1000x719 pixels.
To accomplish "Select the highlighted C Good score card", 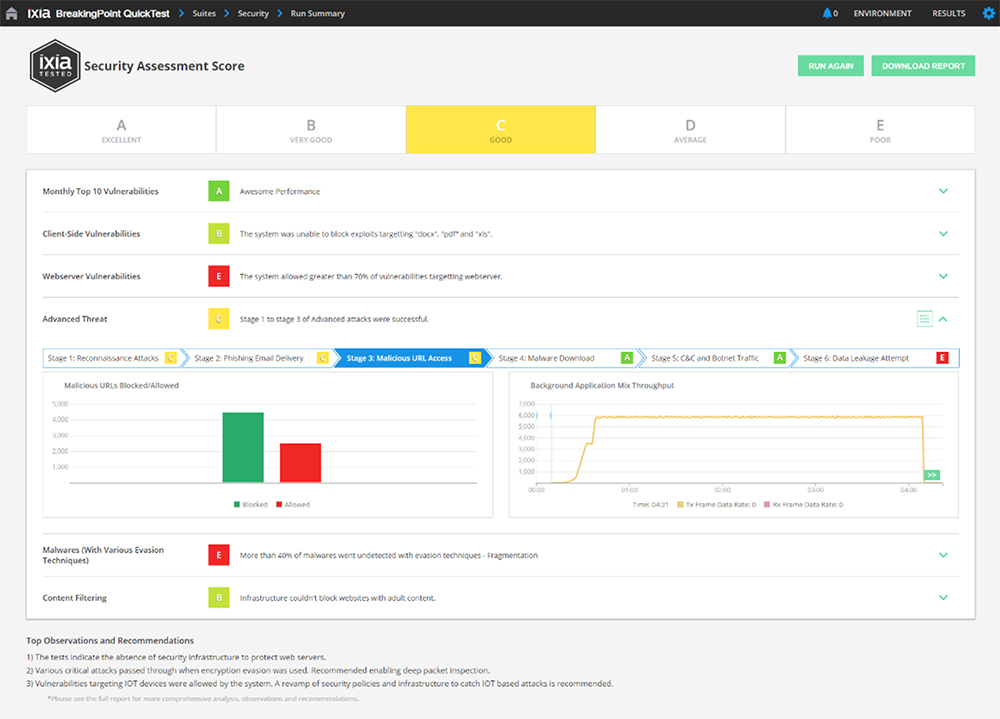I will pos(501,130).
